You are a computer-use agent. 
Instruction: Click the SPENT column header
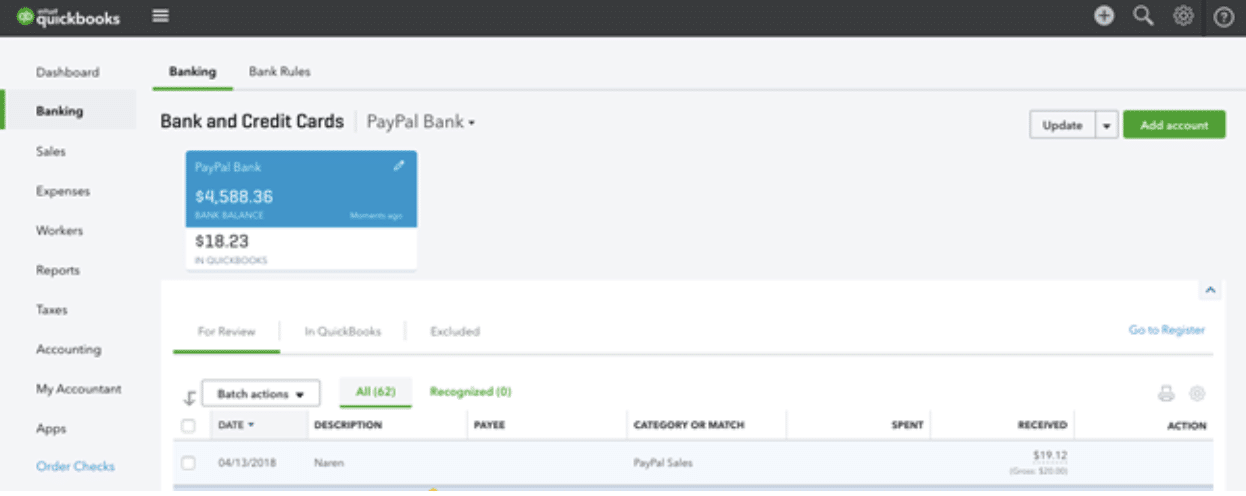coord(907,425)
